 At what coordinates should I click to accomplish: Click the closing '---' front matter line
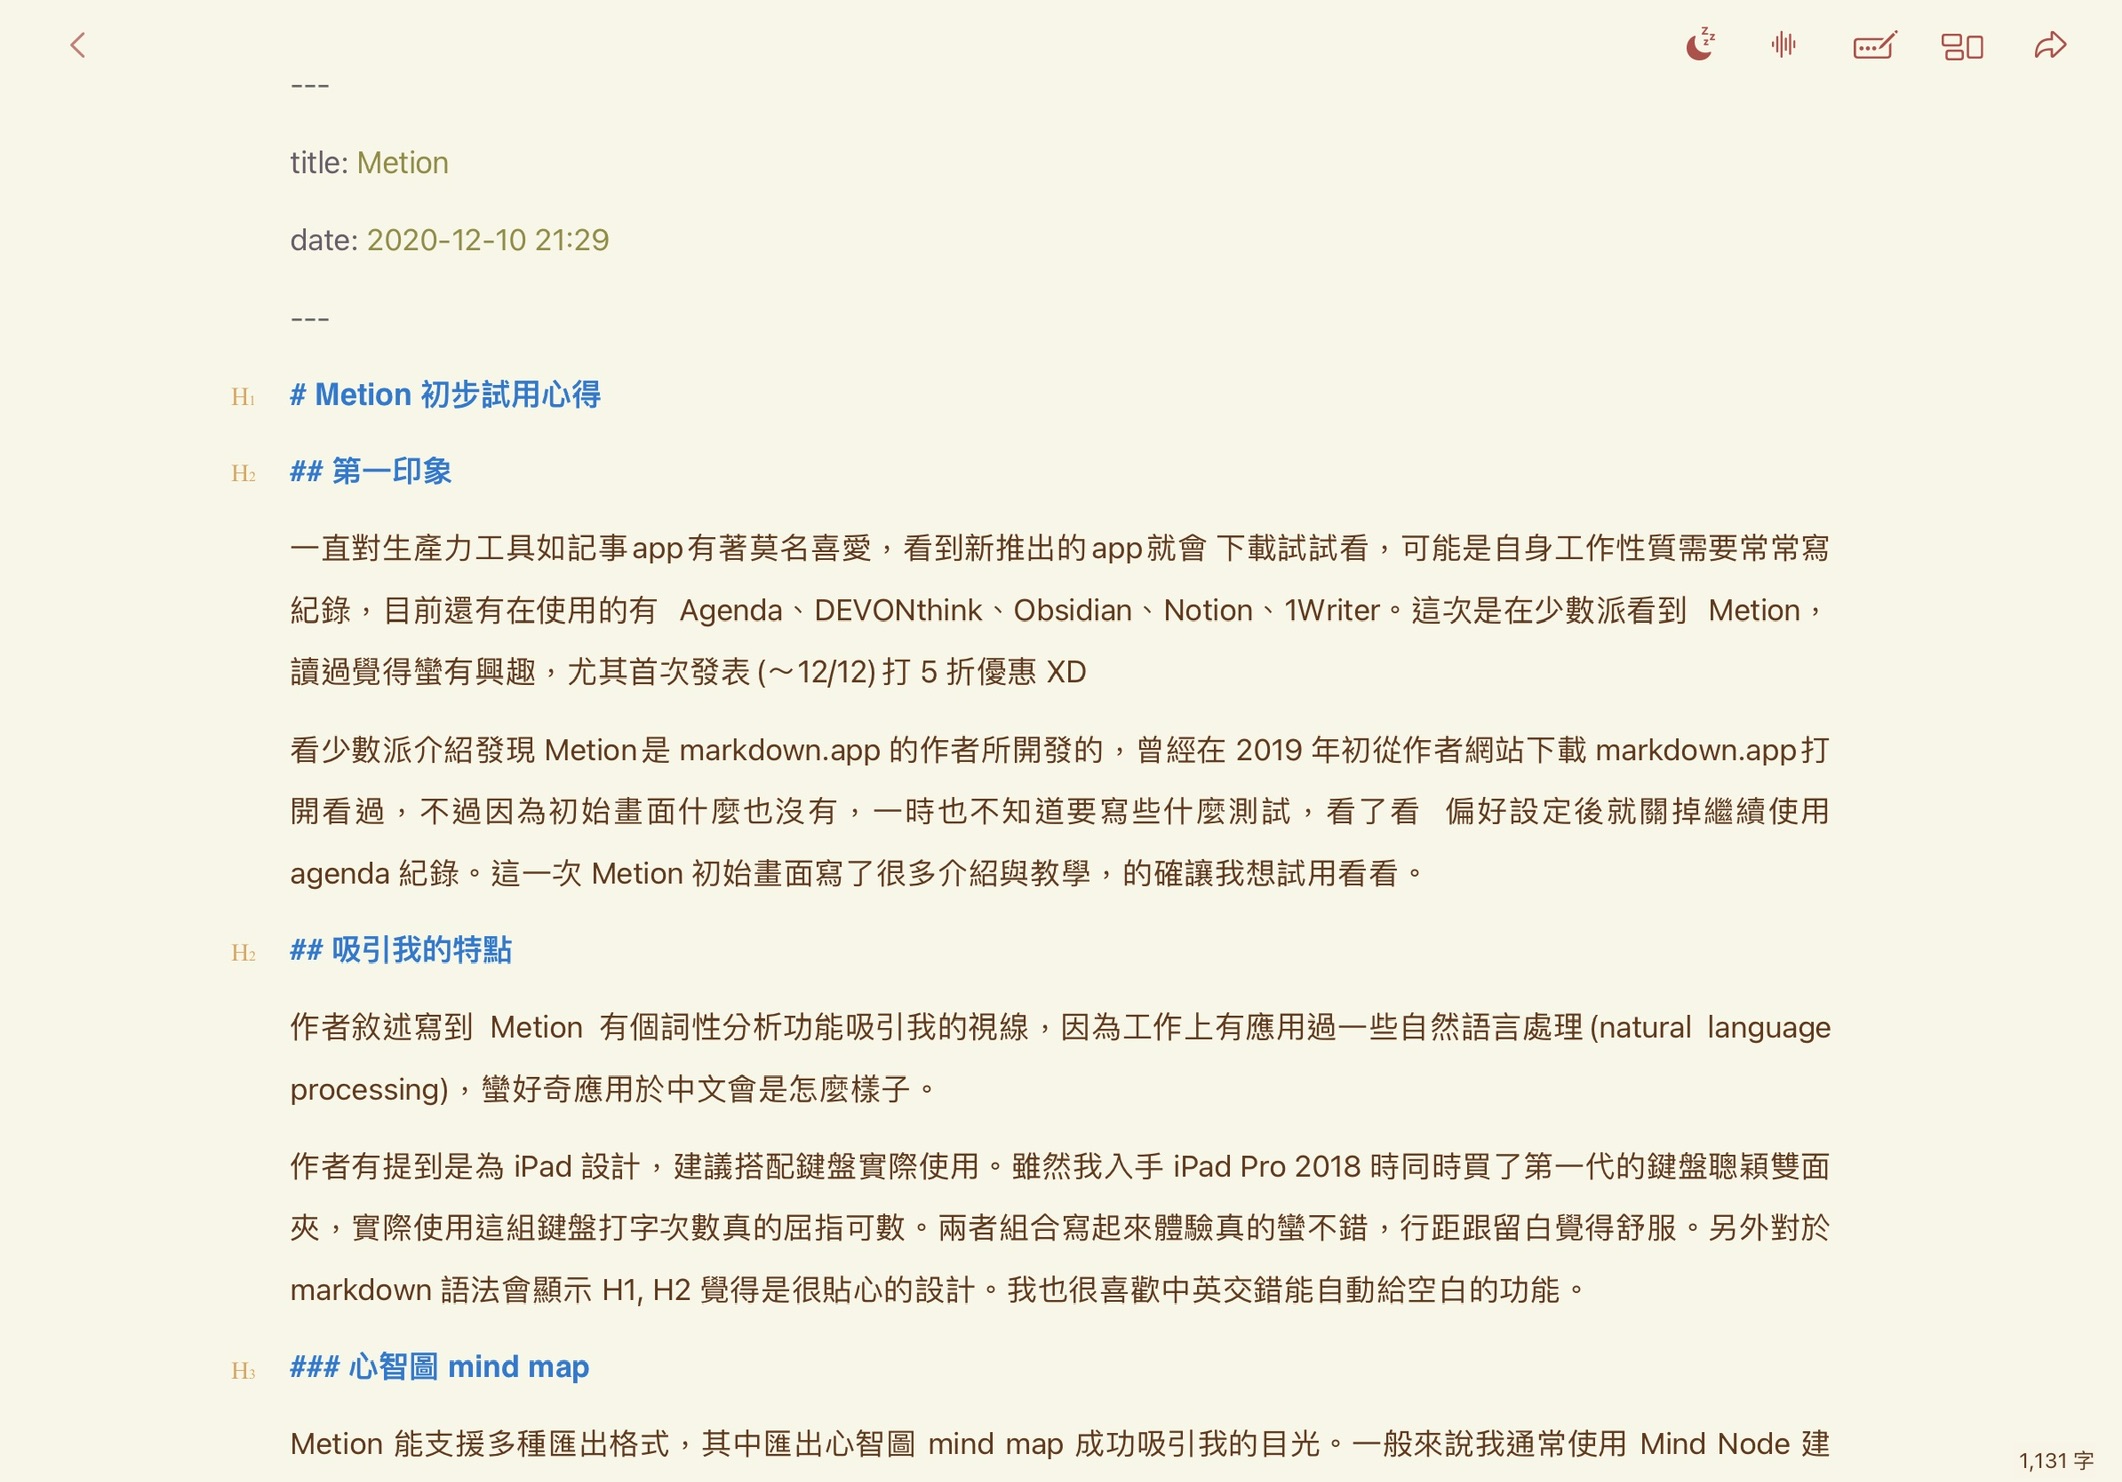pyautogui.click(x=309, y=319)
